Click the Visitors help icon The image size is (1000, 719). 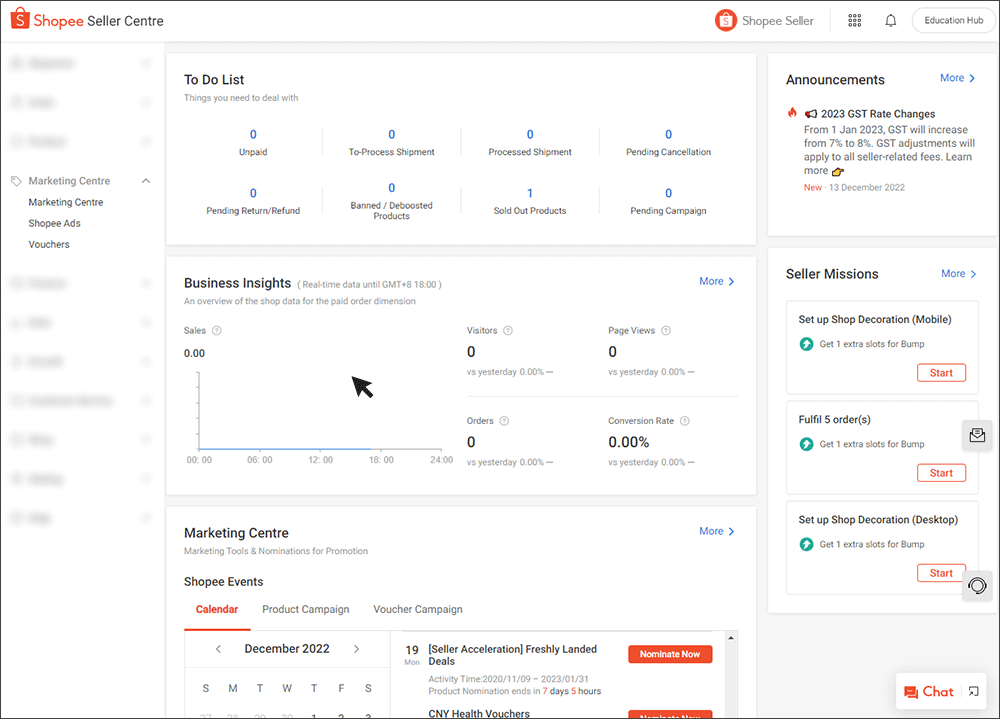coord(508,330)
